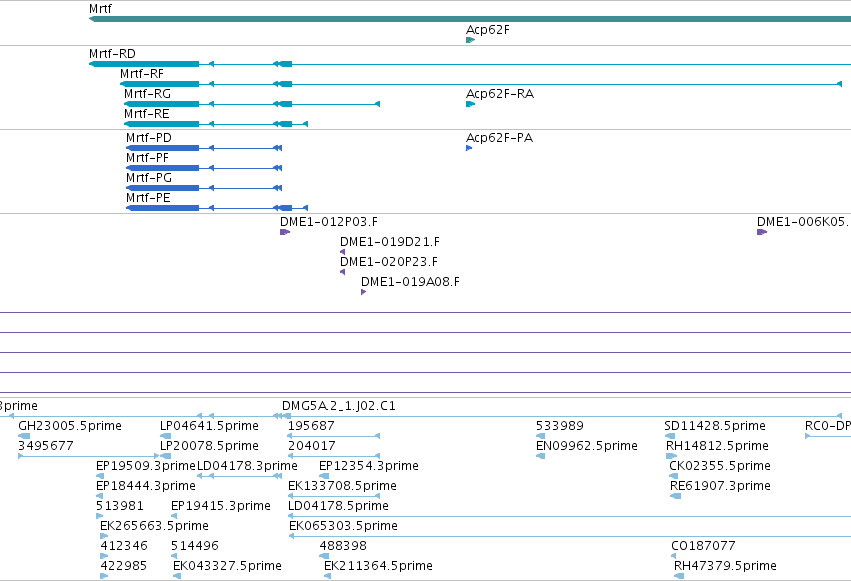Select the Mrtf-PG protein label

pos(149,178)
